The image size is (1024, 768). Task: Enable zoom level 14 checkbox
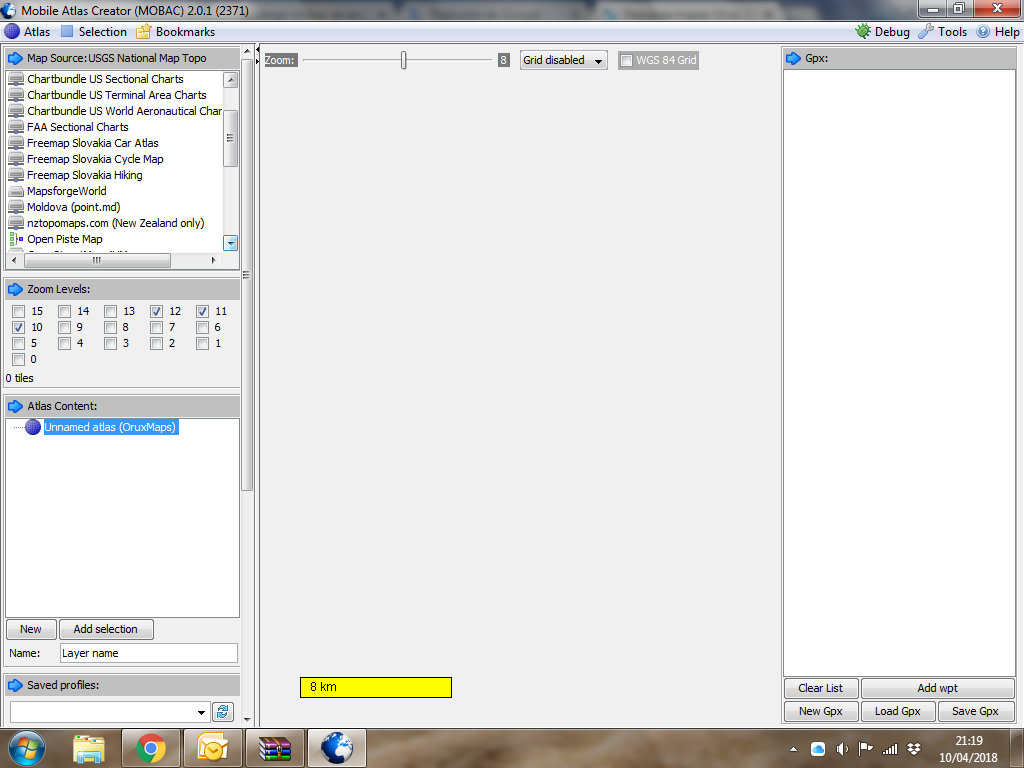coord(65,312)
